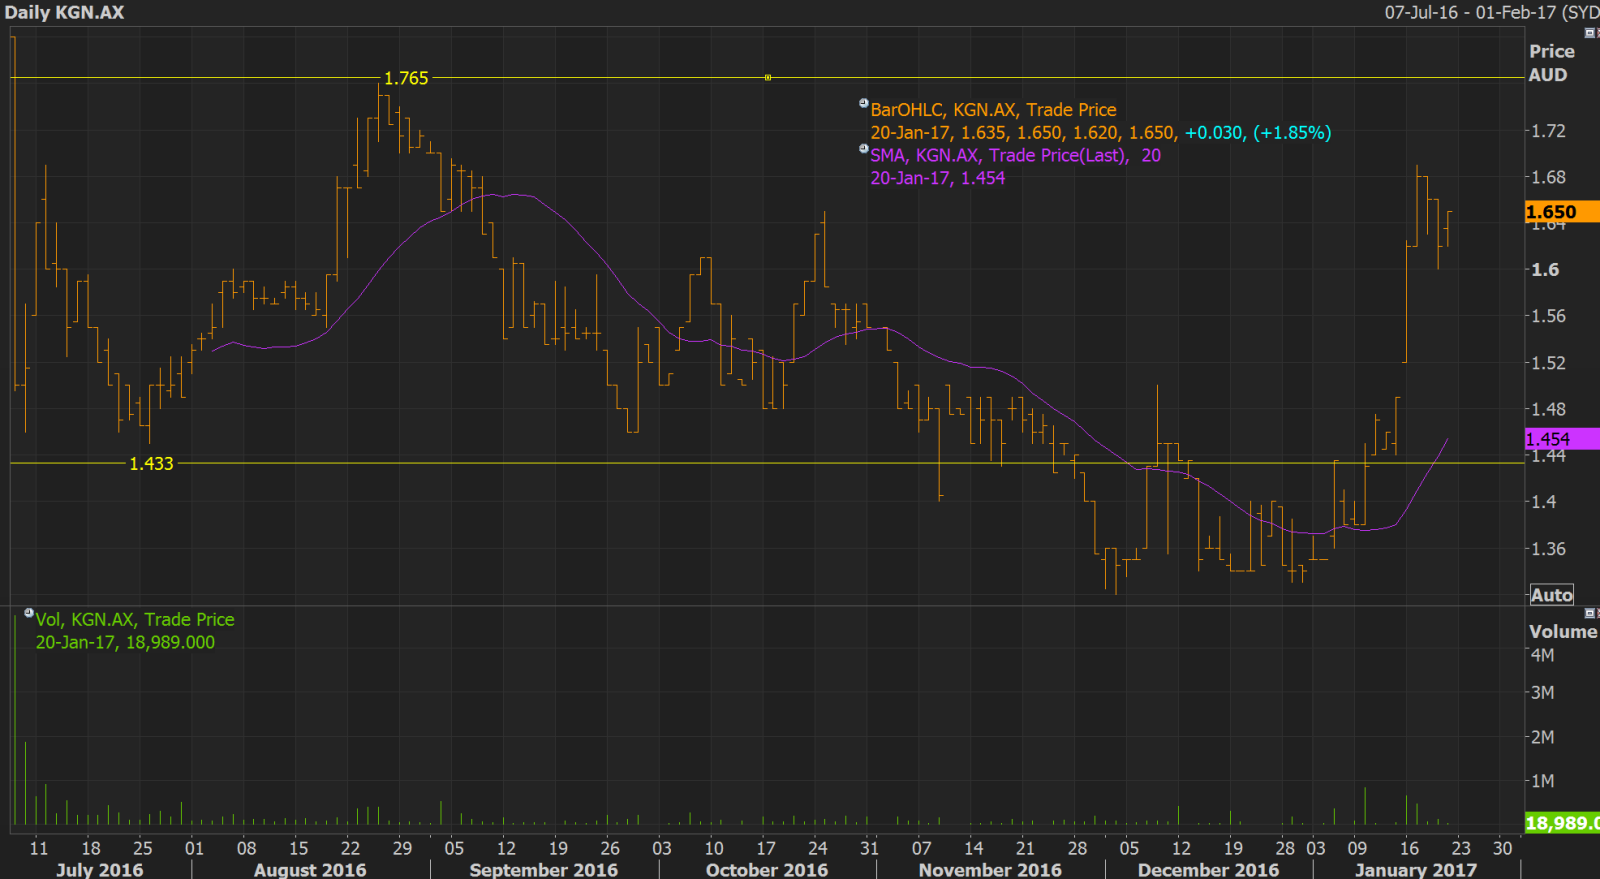Select the 1.433 horizontal line label
Screen dimensions: 1600x879
click(151, 463)
